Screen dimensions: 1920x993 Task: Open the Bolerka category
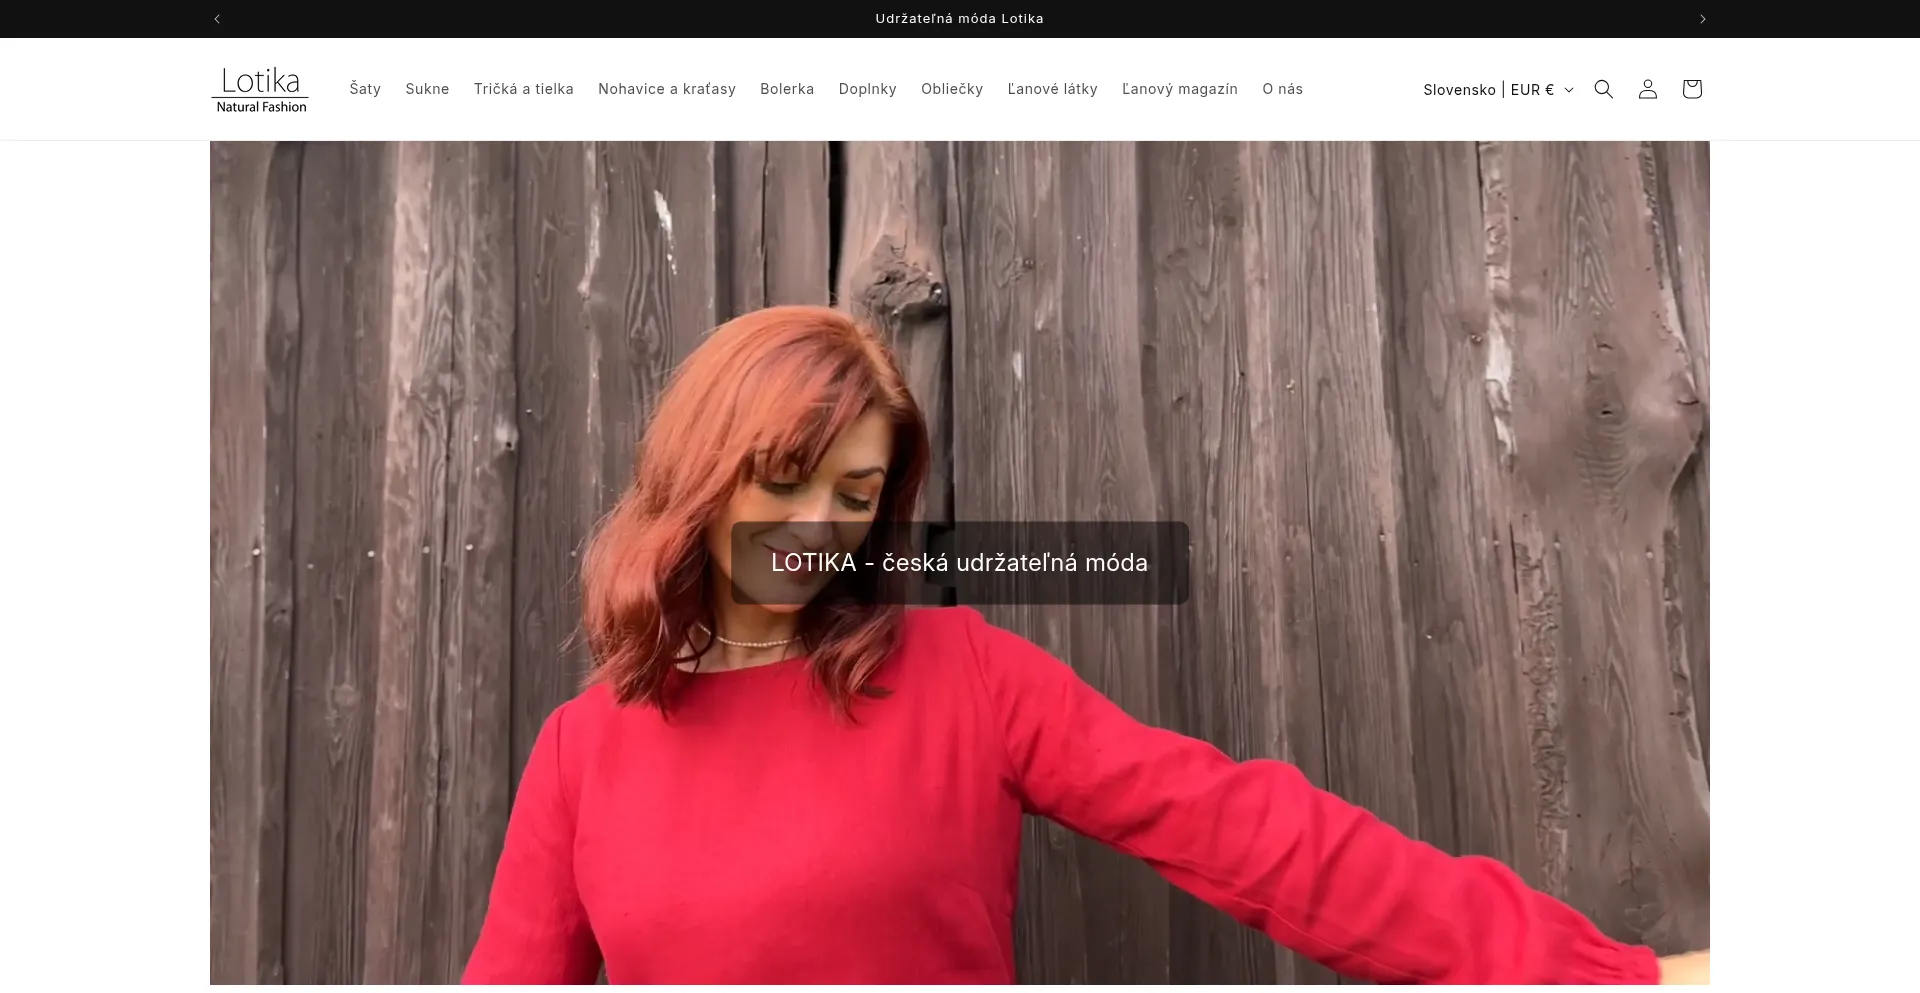coord(786,89)
